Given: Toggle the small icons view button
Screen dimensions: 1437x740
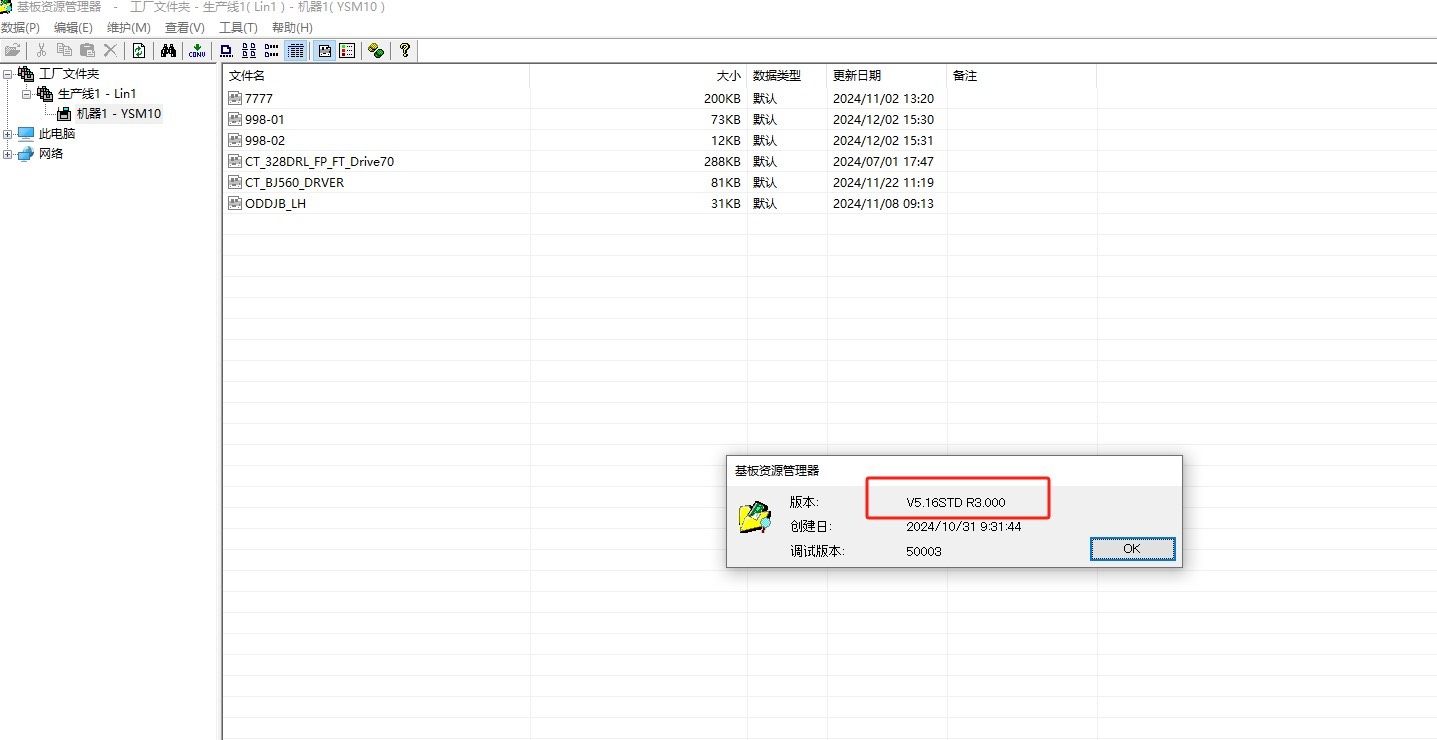Looking at the screenshot, I should [x=249, y=50].
